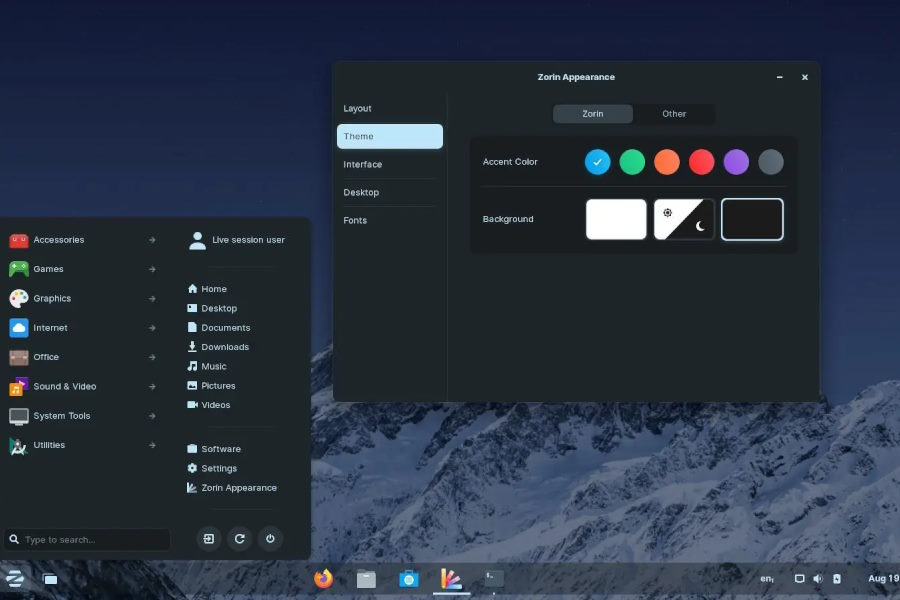
Task: Open Firefox from the taskbar
Action: 323,578
